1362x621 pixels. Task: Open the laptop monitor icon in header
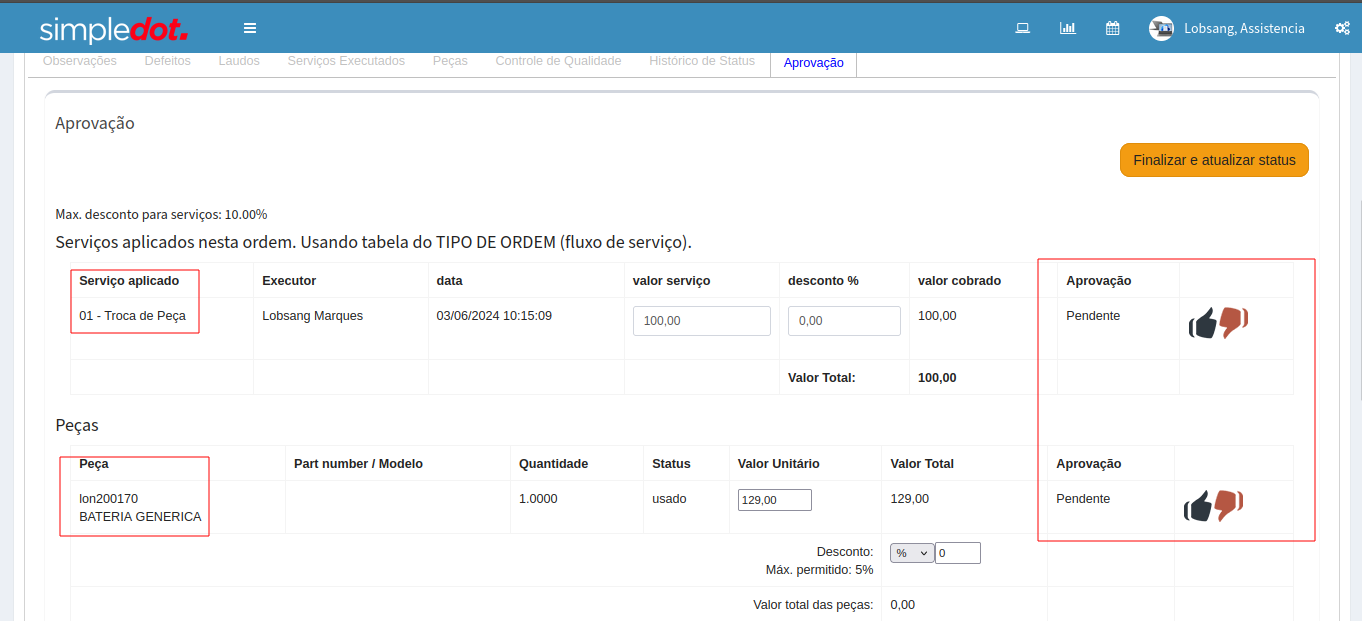pyautogui.click(x=1022, y=28)
